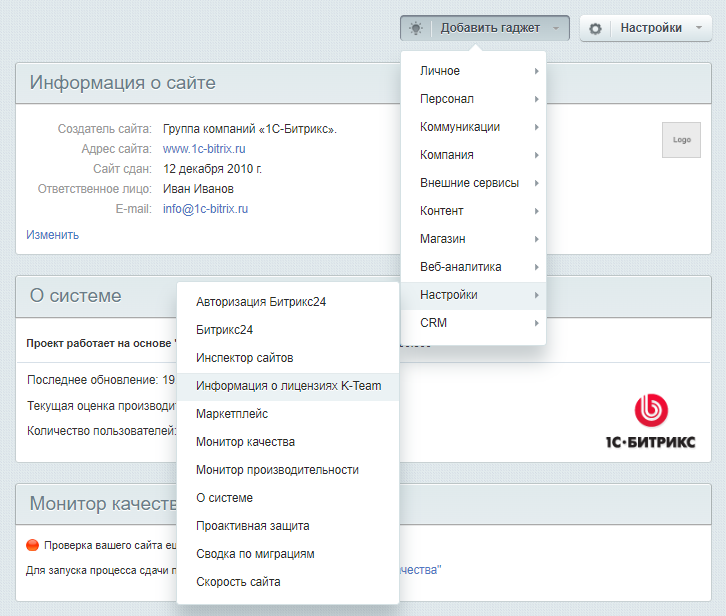Image resolution: width=726 pixels, height=616 pixels.
Task: Click Текущая оценка производительности line
Action: coord(101,406)
